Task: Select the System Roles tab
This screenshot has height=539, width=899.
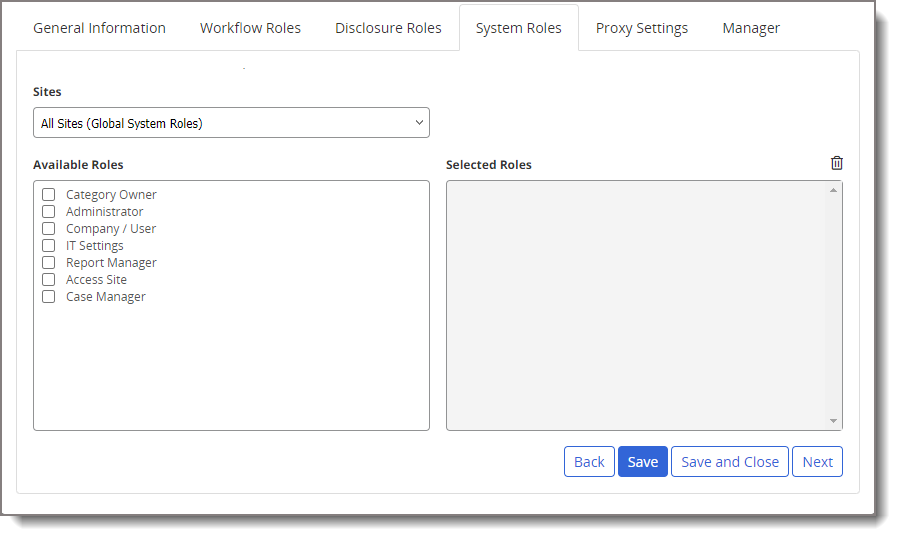Action: click(518, 28)
